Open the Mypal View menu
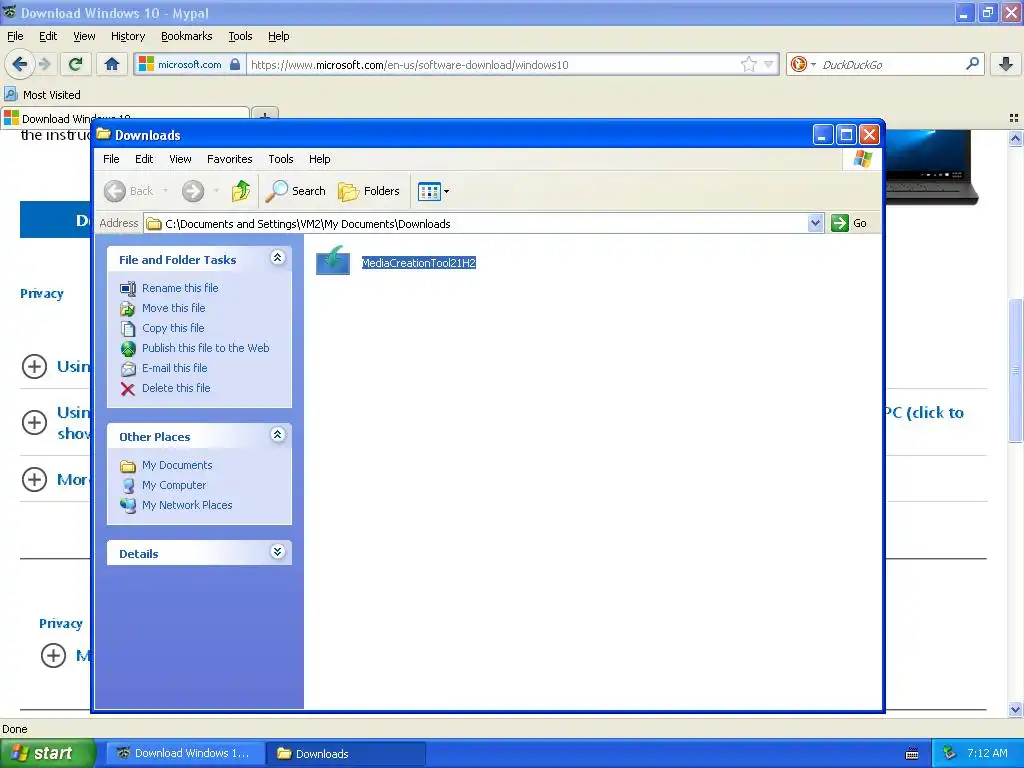The image size is (1024, 768). pos(84,36)
